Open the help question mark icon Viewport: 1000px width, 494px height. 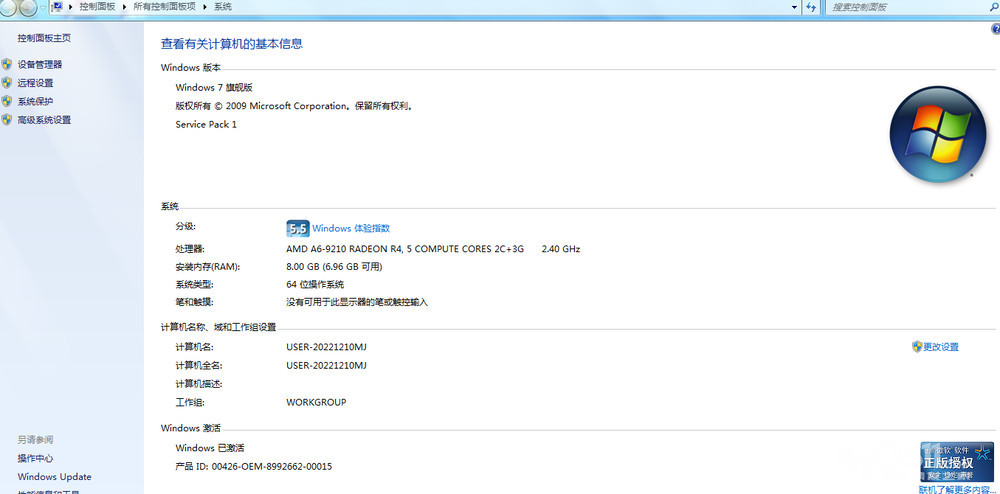pyautogui.click(x=995, y=29)
